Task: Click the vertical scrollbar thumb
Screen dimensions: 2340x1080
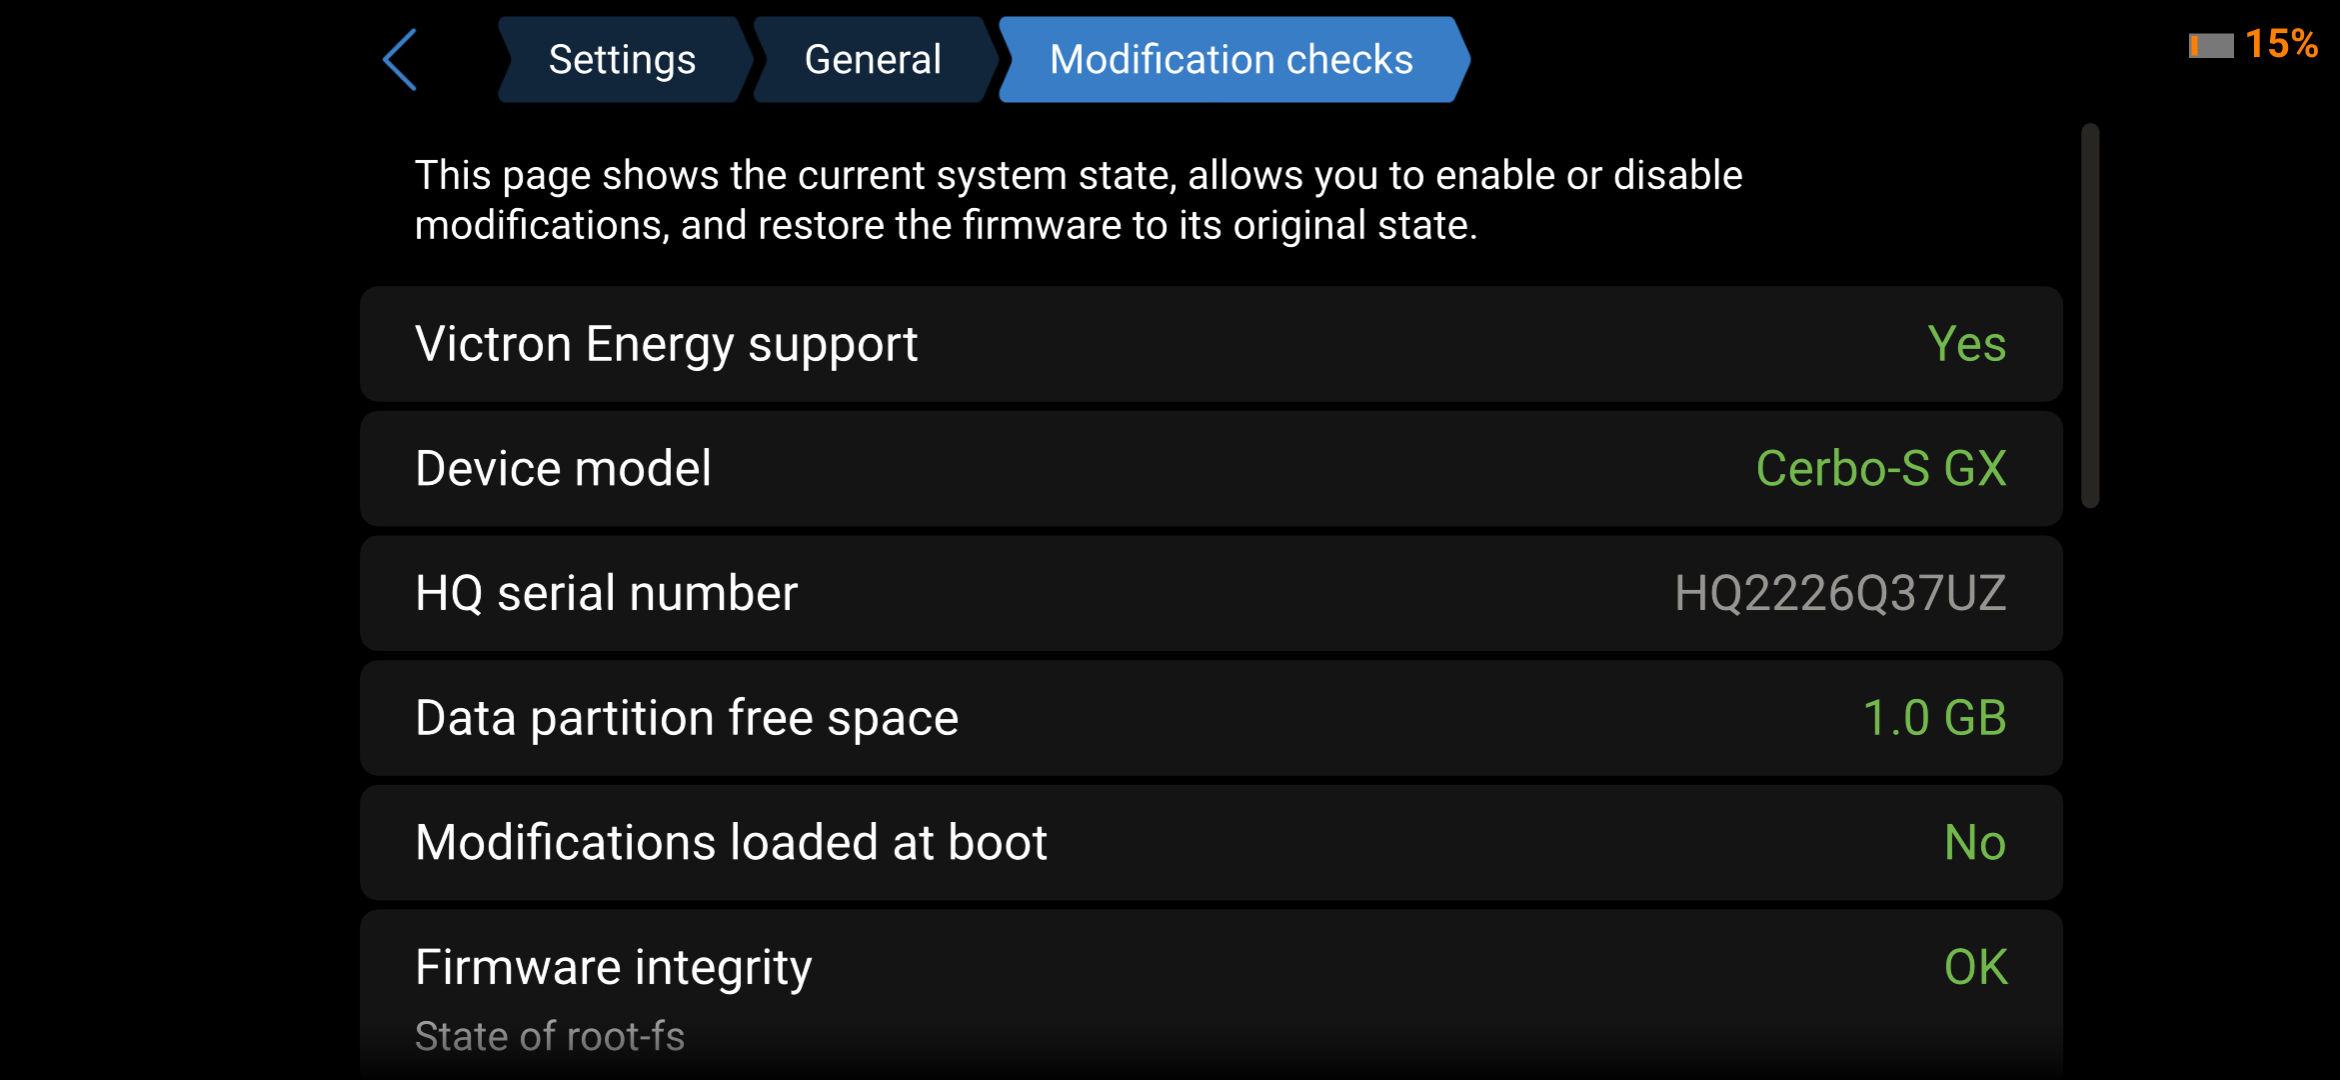Action: (2090, 315)
